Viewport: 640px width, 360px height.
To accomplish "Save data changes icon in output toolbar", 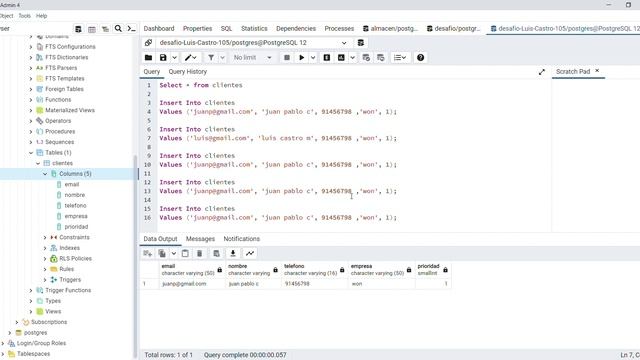I will coord(217,253).
